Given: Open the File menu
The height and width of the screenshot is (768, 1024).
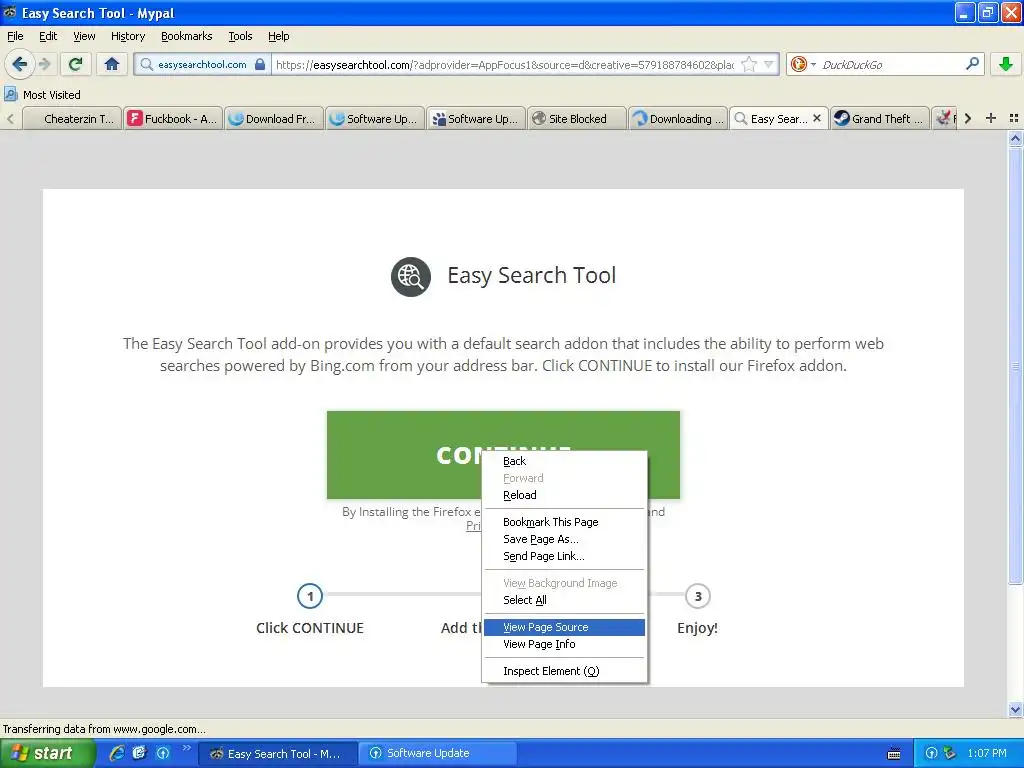Looking at the screenshot, I should click(15, 37).
